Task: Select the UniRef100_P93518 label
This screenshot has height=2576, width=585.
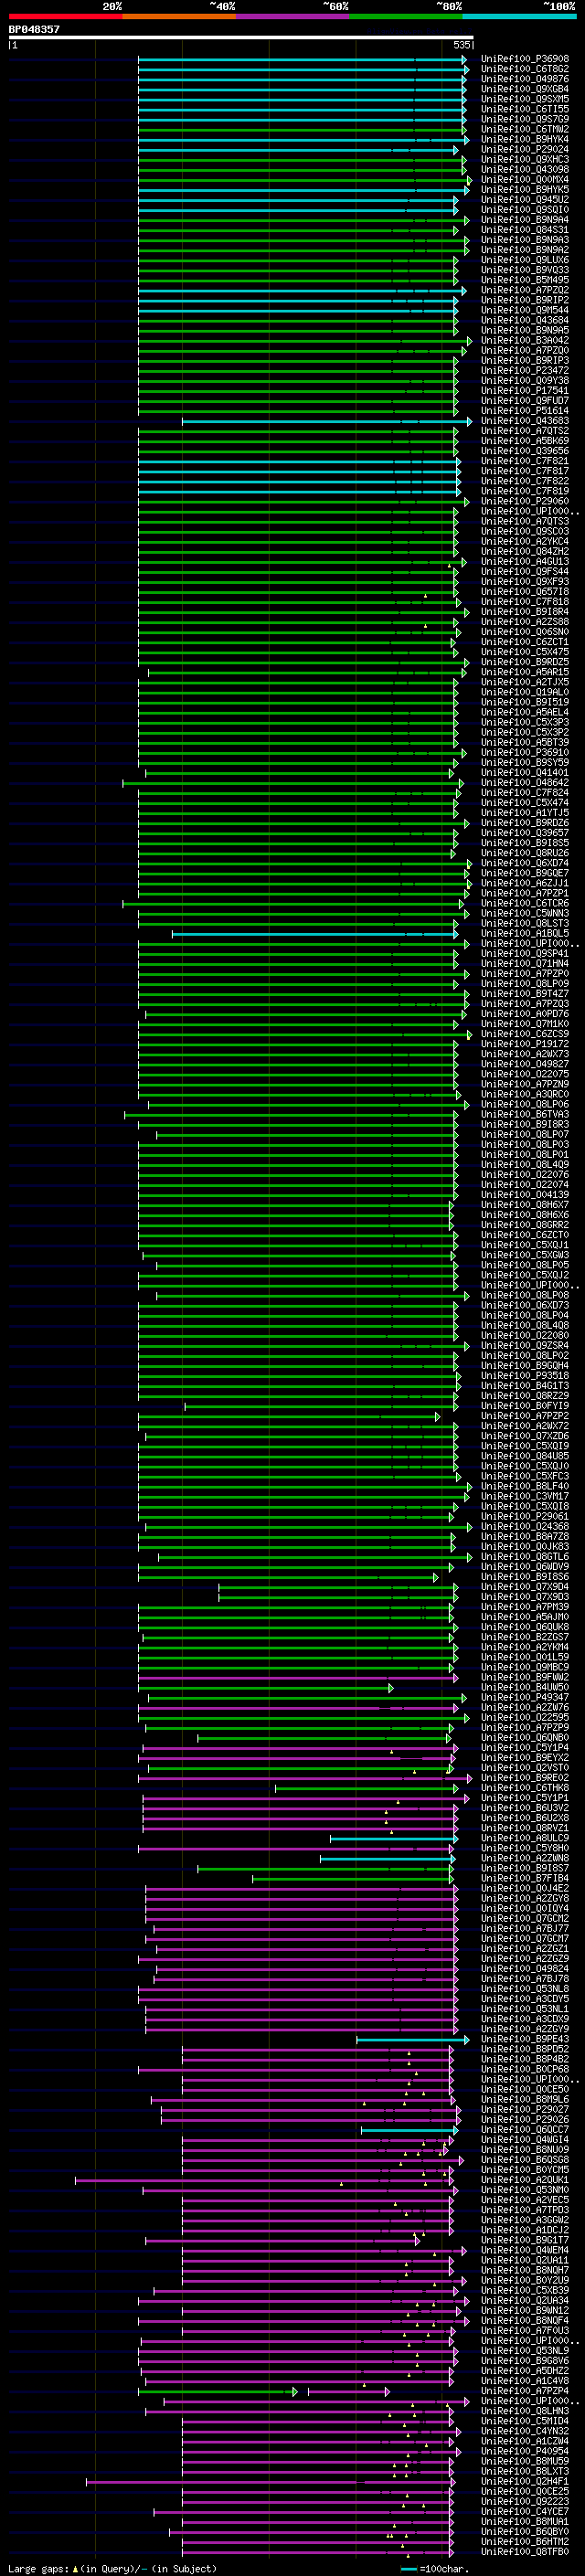Action: (525, 1376)
